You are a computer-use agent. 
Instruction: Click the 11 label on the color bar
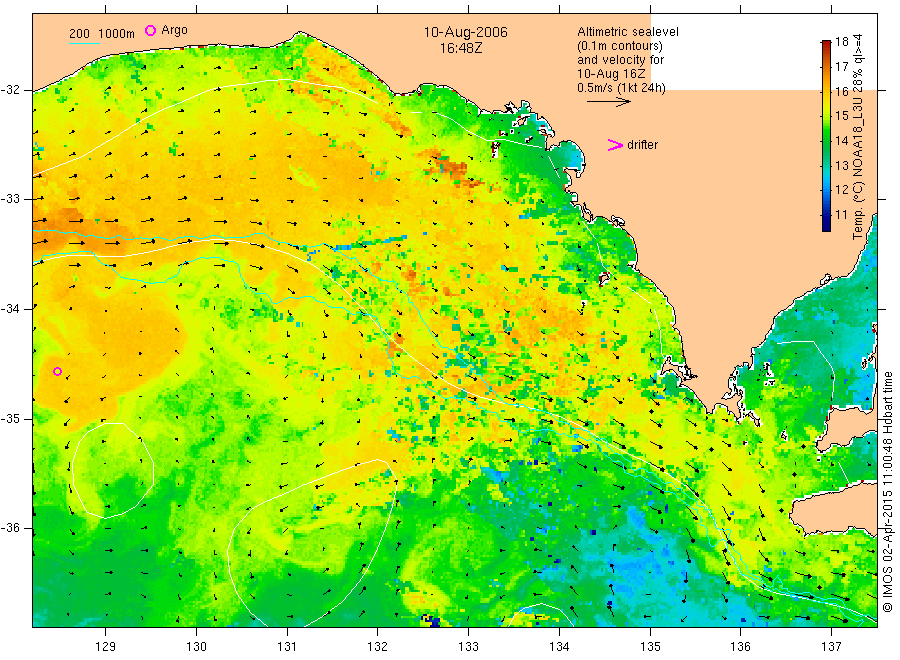pyautogui.click(x=841, y=215)
